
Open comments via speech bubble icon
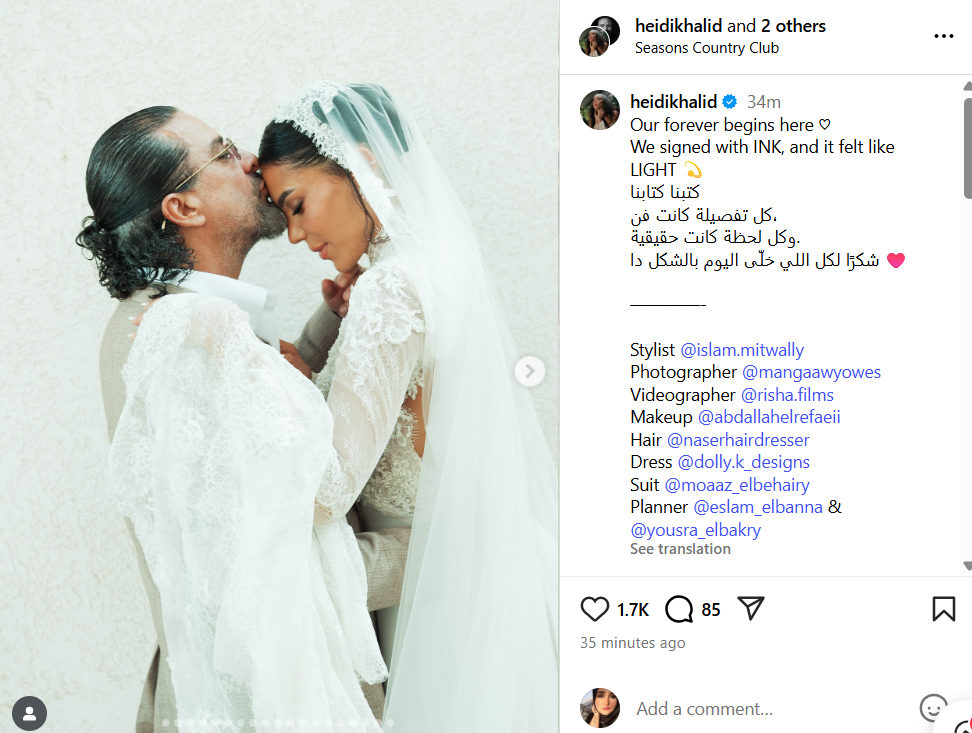click(679, 609)
